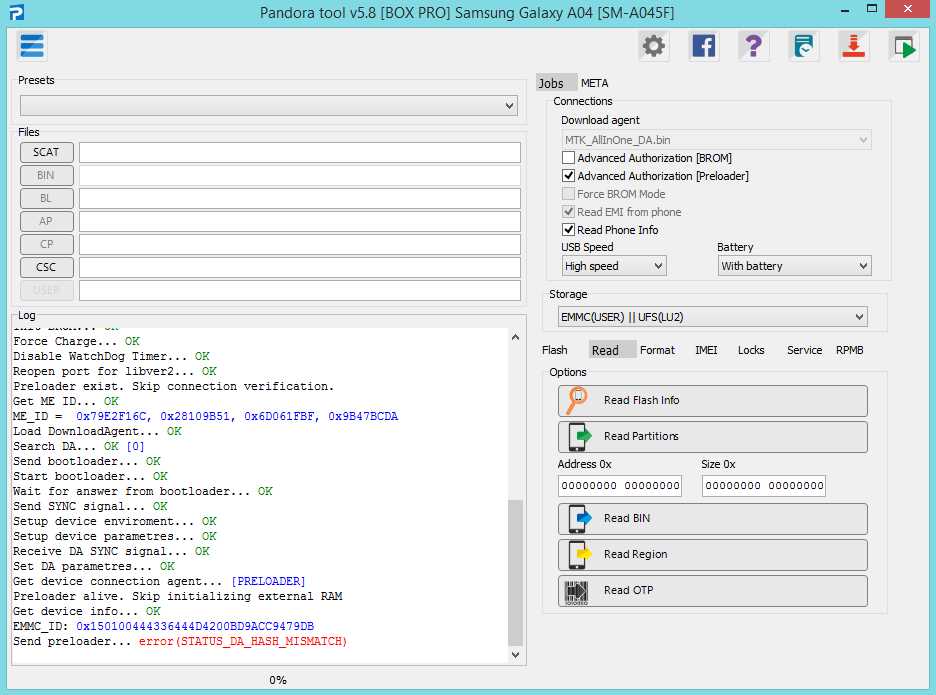Open Download agent MTK_AllInOne_DA.bin dropdown
The height and width of the screenshot is (695, 936).
(716, 140)
